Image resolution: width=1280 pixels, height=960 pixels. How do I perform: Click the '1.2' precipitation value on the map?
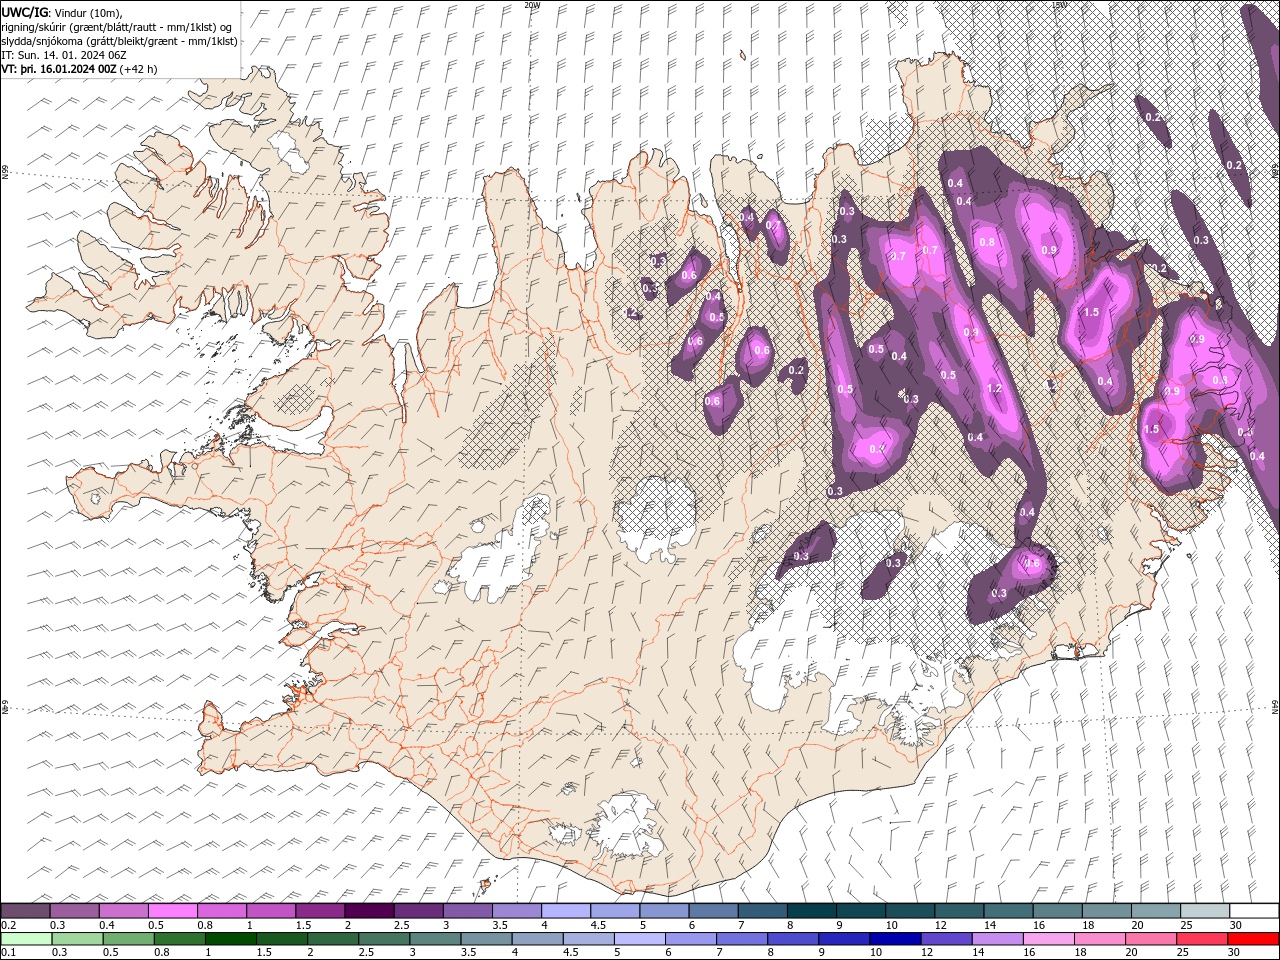click(x=994, y=389)
